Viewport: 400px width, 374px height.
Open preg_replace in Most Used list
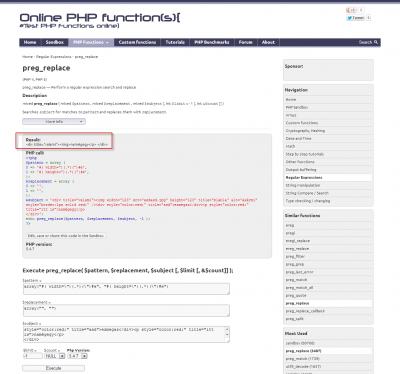[x=328, y=351]
